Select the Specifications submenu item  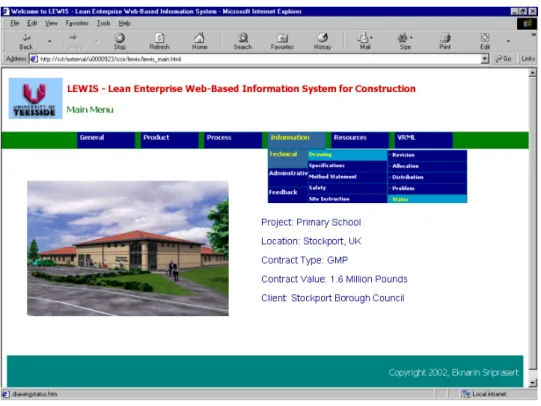point(347,166)
